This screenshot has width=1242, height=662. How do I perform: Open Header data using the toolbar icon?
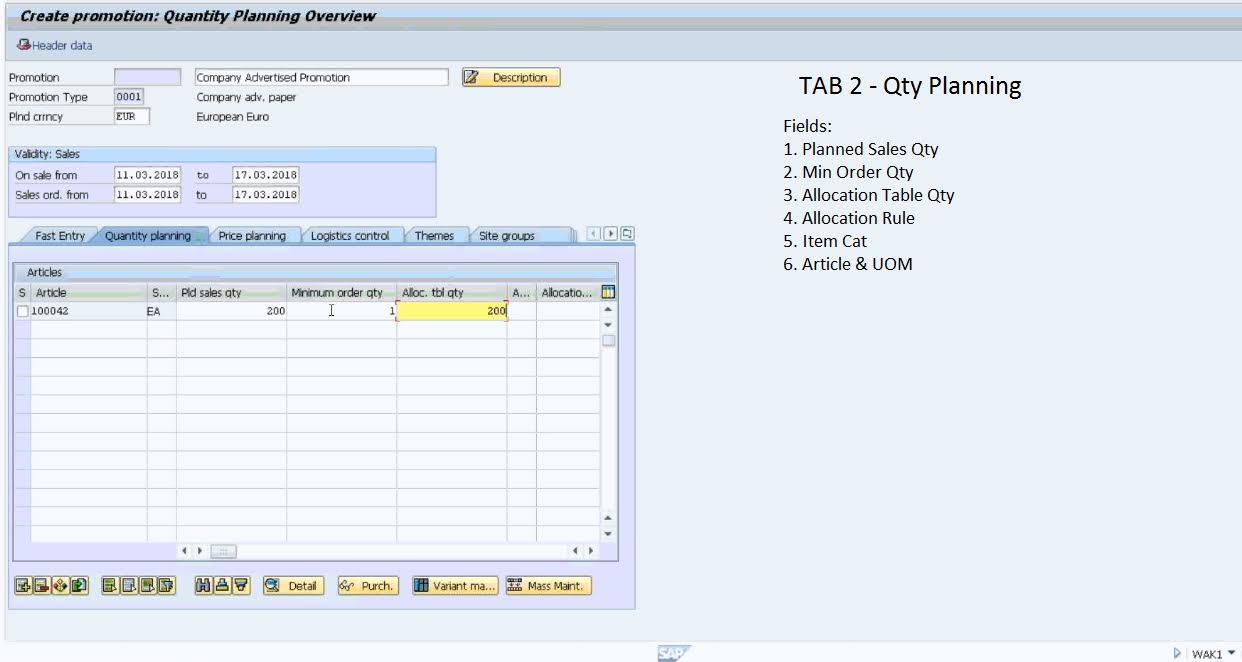pyautogui.click(x=25, y=45)
